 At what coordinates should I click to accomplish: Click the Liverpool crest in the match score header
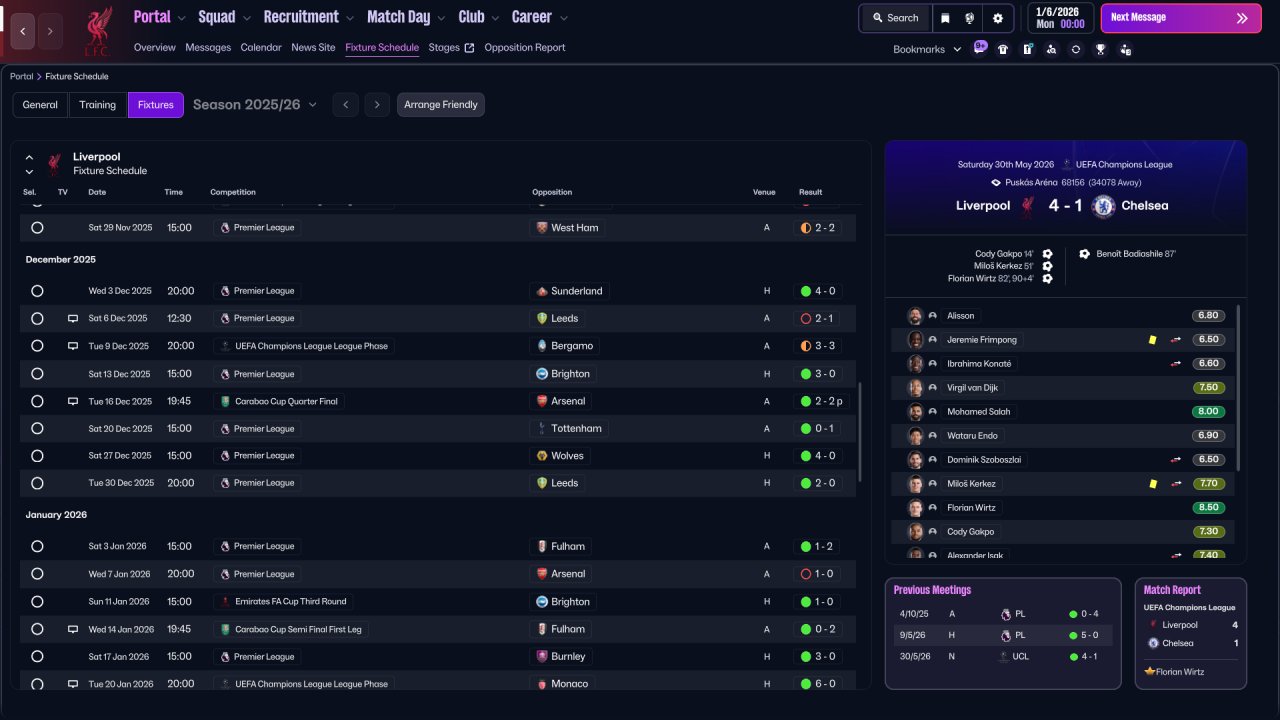(x=1027, y=206)
